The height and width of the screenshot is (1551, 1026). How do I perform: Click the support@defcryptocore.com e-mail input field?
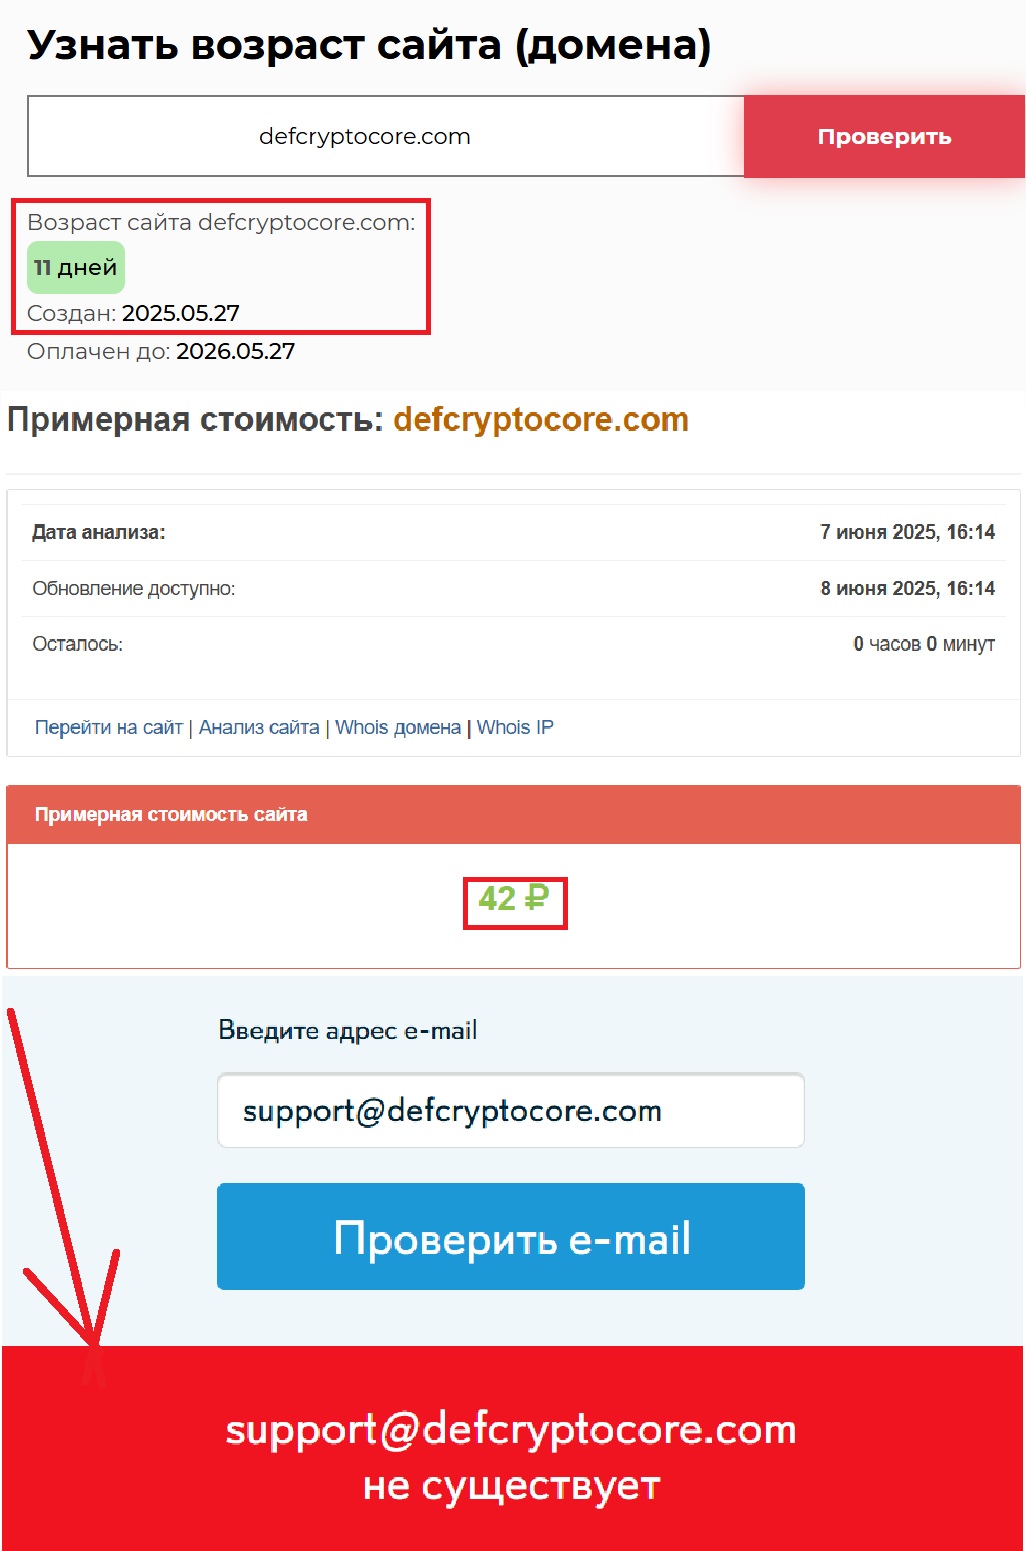pos(511,1111)
